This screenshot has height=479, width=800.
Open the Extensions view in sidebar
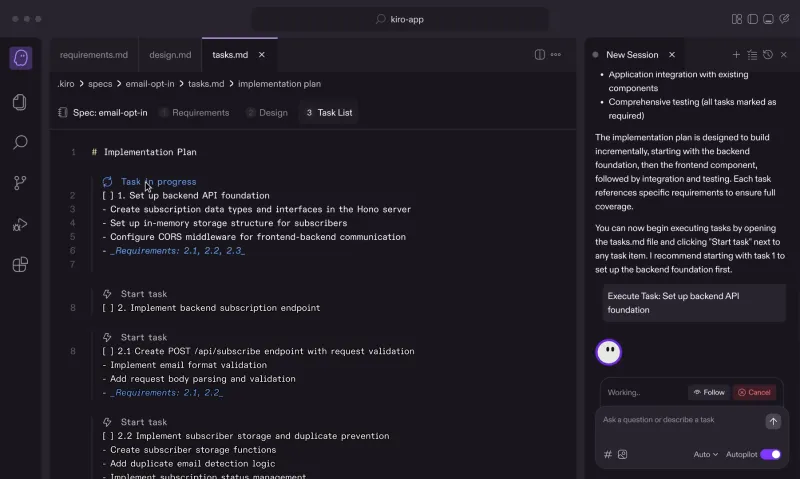click(x=20, y=265)
